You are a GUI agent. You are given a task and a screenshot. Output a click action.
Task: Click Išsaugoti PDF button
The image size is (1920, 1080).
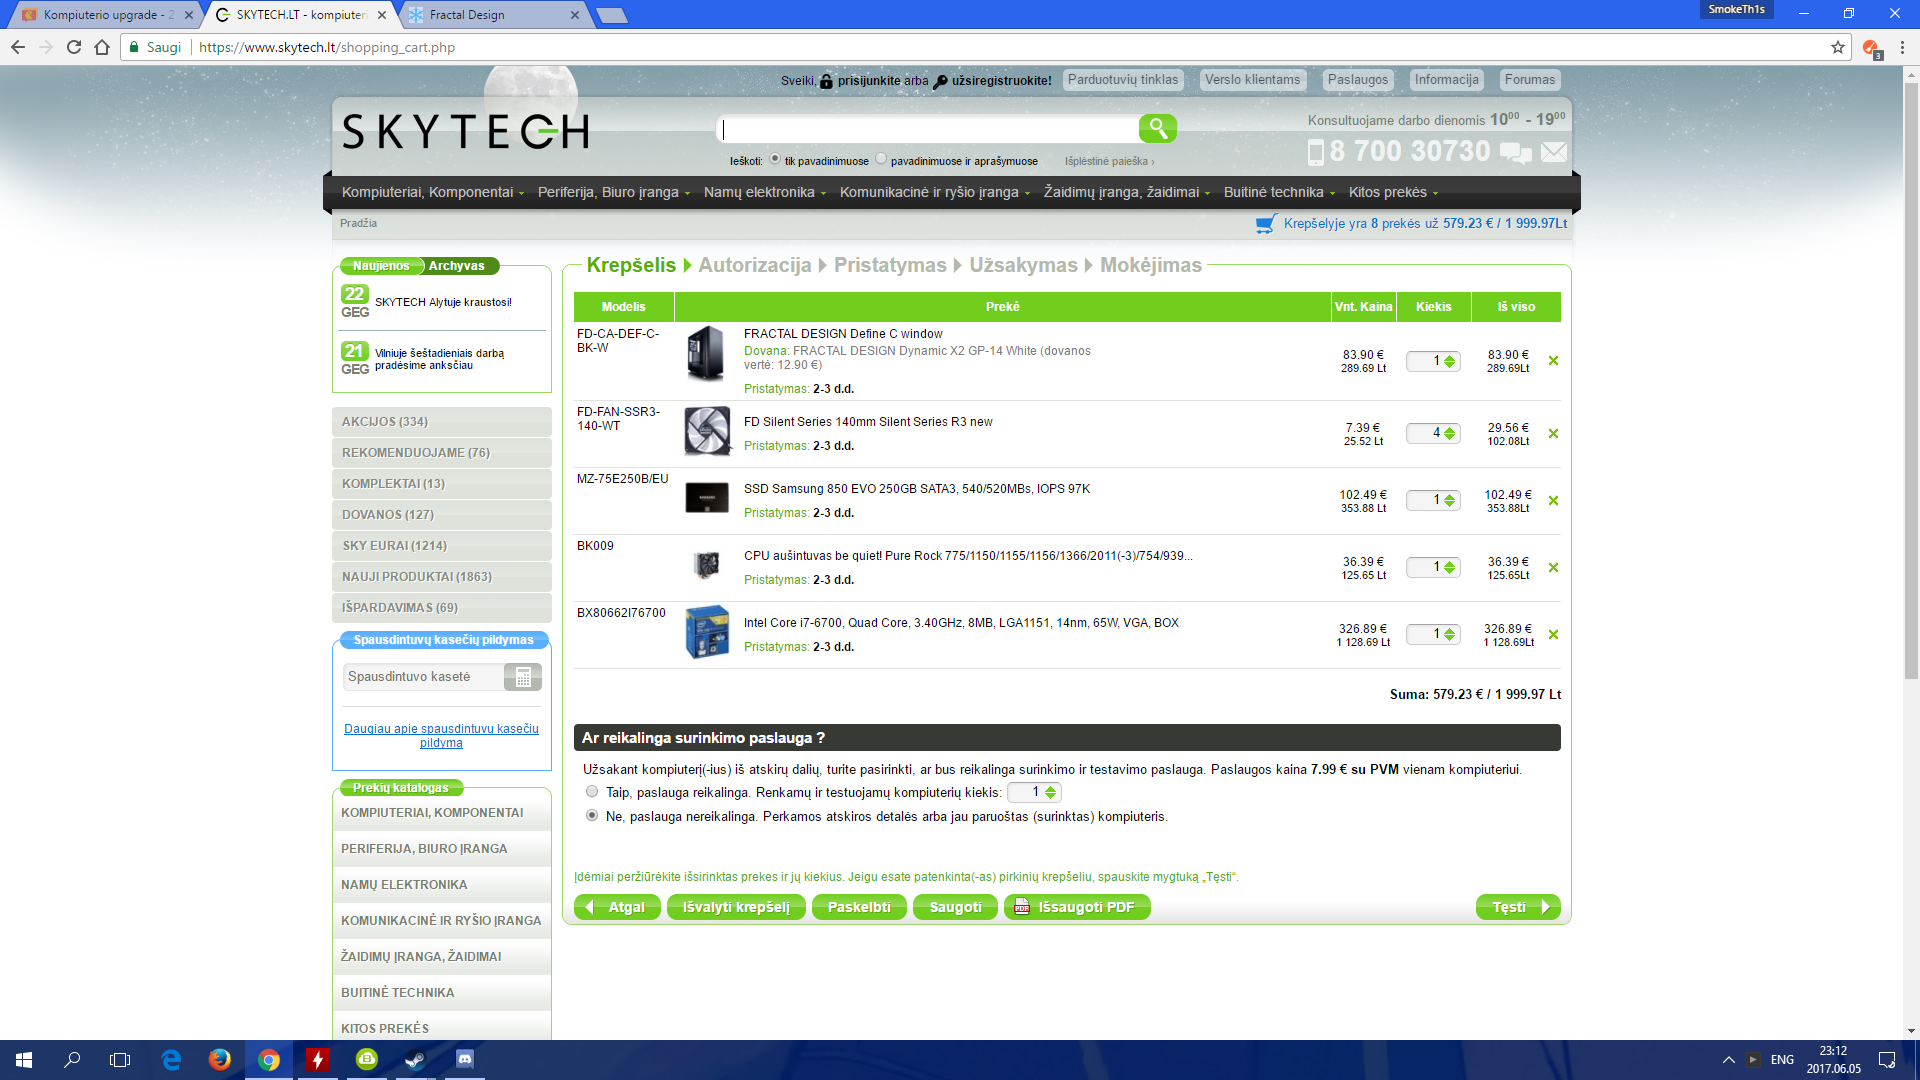pyautogui.click(x=1077, y=907)
